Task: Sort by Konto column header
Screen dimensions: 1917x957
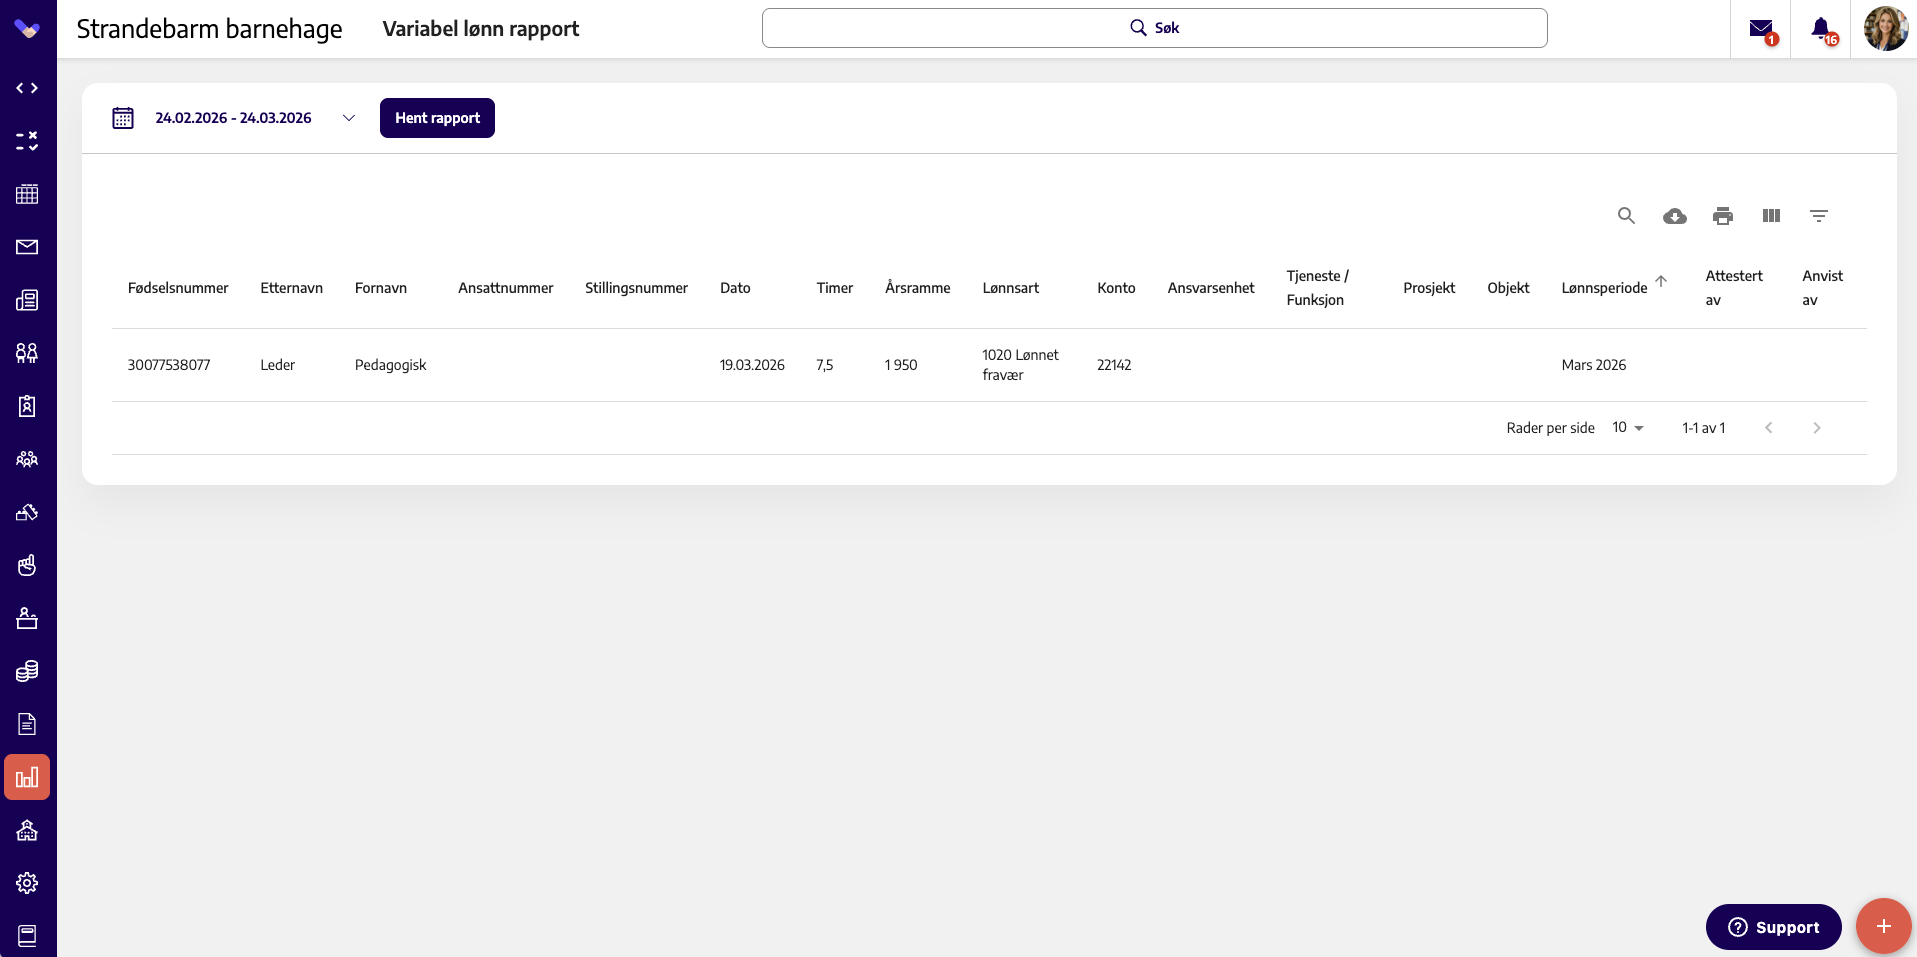Action: (1116, 288)
